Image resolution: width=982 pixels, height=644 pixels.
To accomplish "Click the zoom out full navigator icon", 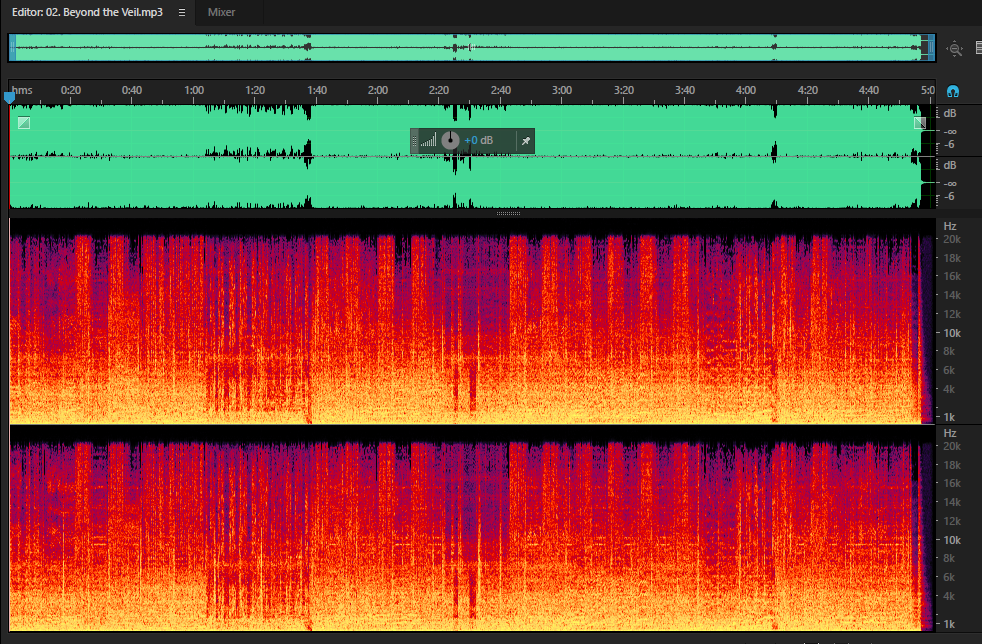I will coord(954,49).
